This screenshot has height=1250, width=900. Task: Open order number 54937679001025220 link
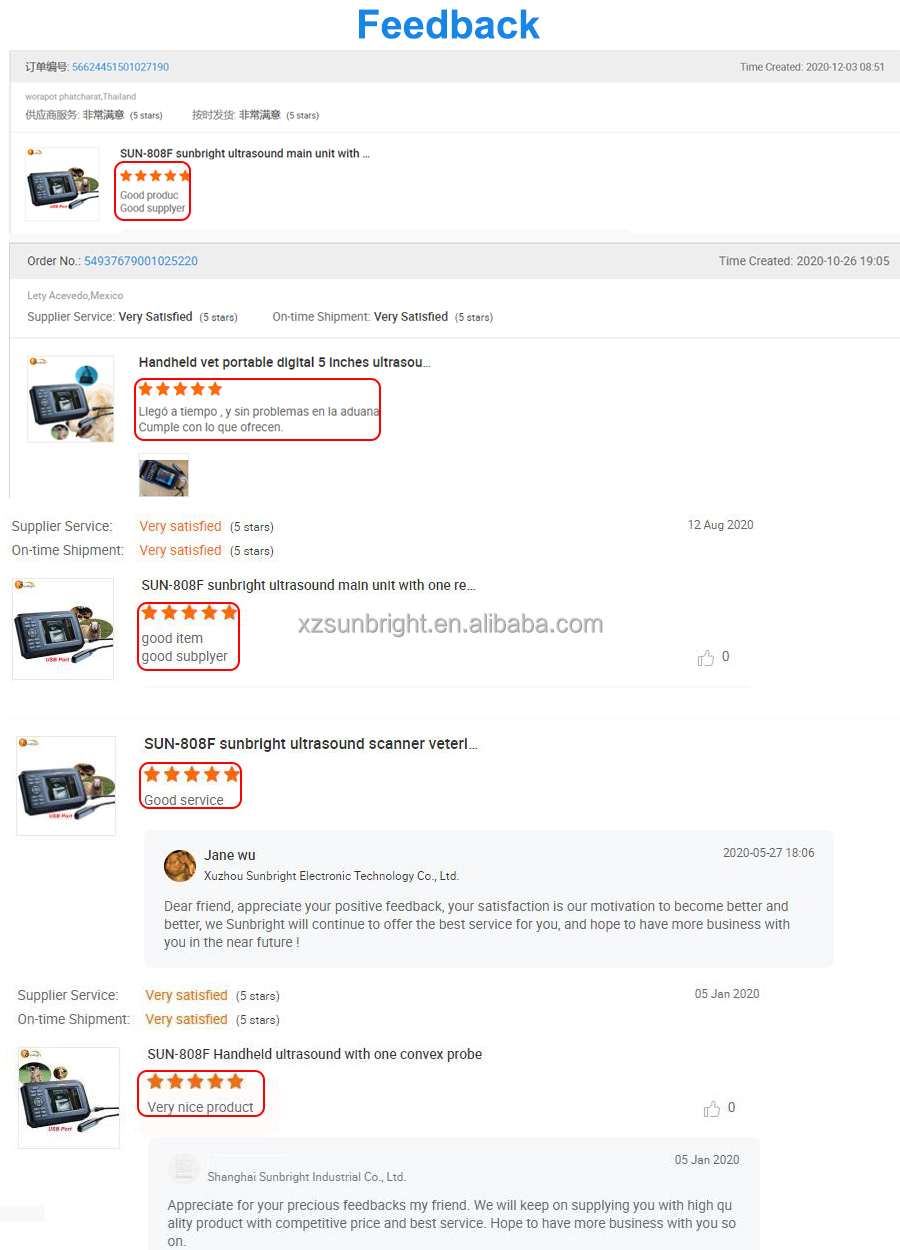click(x=141, y=261)
